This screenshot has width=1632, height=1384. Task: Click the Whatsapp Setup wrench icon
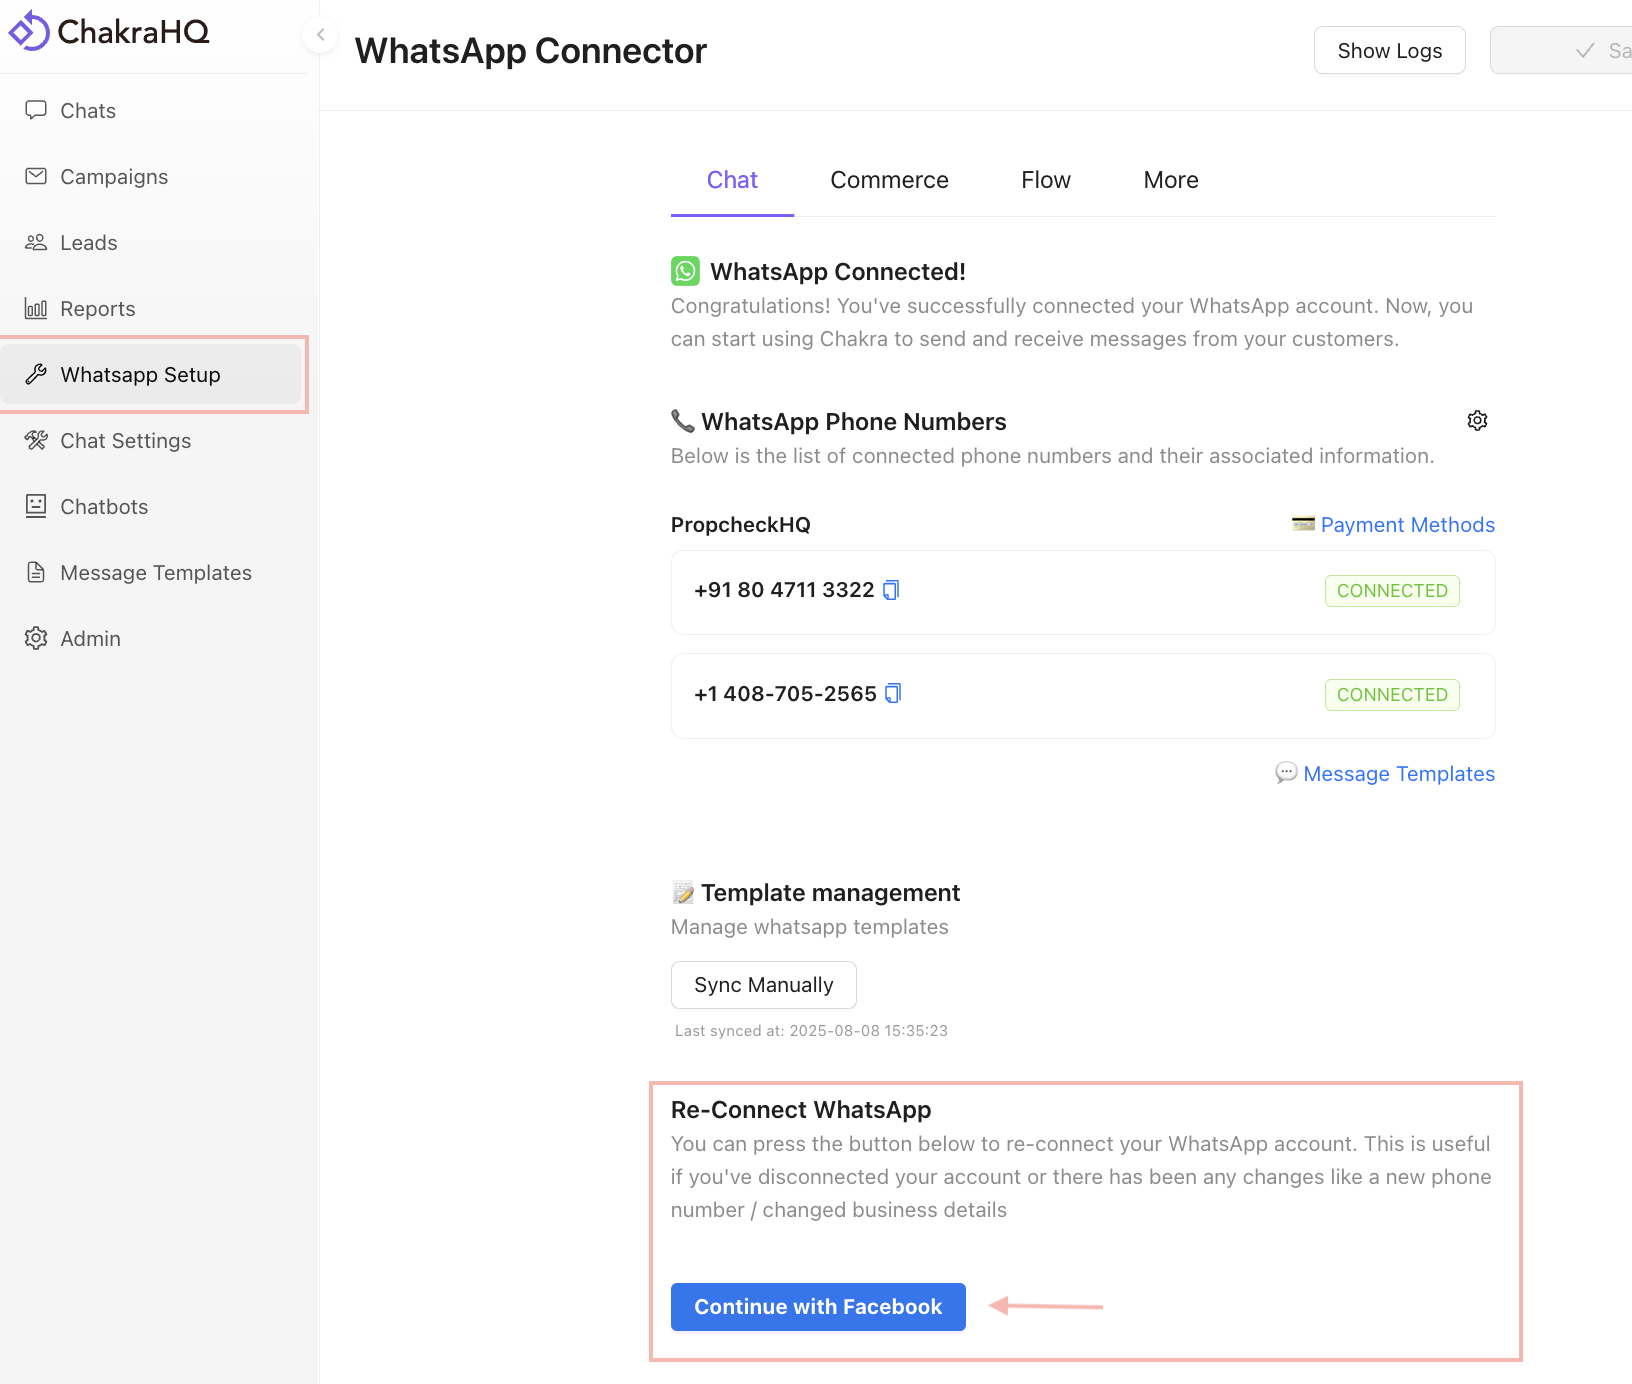(x=36, y=374)
